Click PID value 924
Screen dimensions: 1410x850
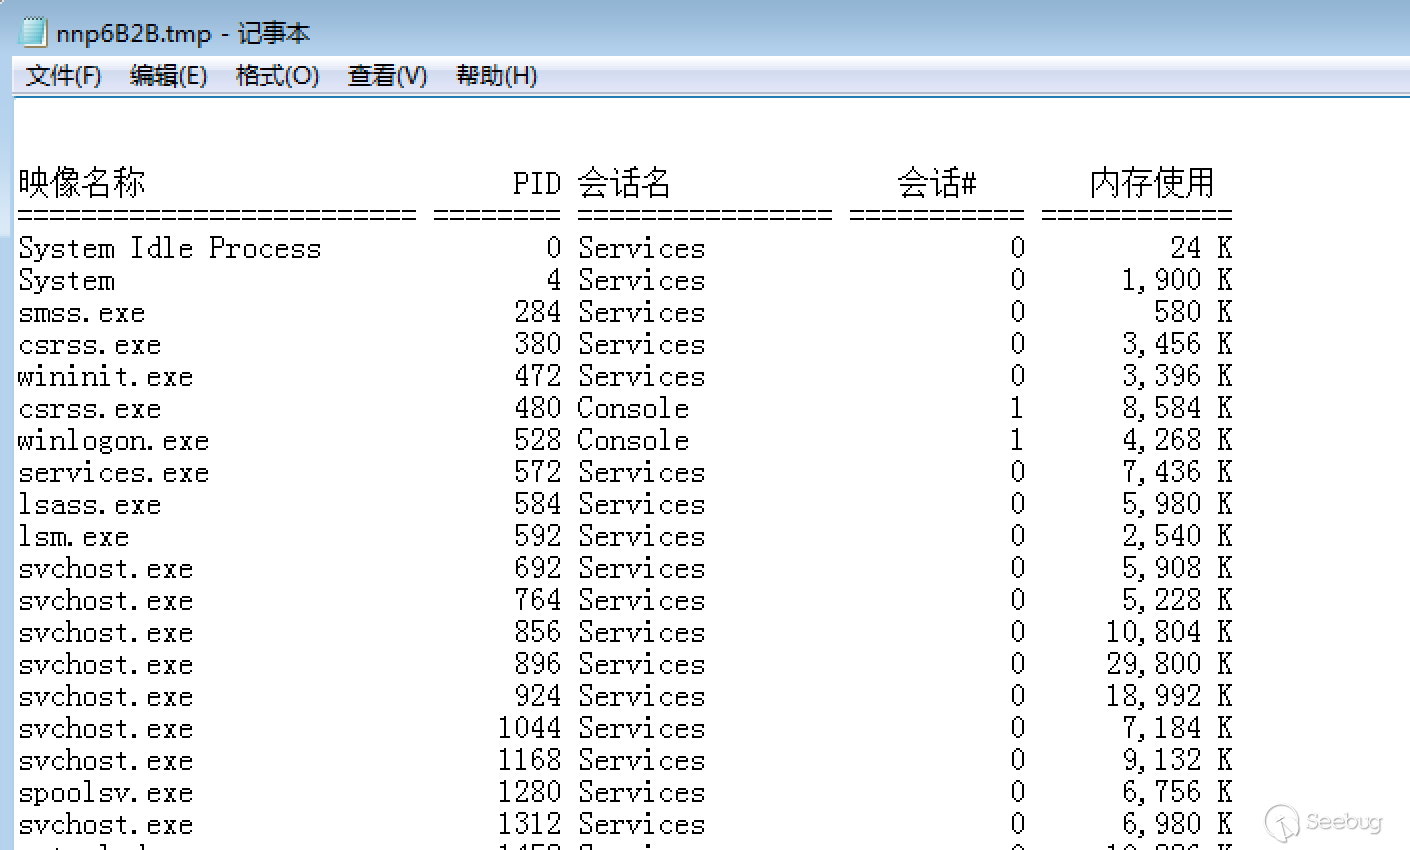click(538, 696)
